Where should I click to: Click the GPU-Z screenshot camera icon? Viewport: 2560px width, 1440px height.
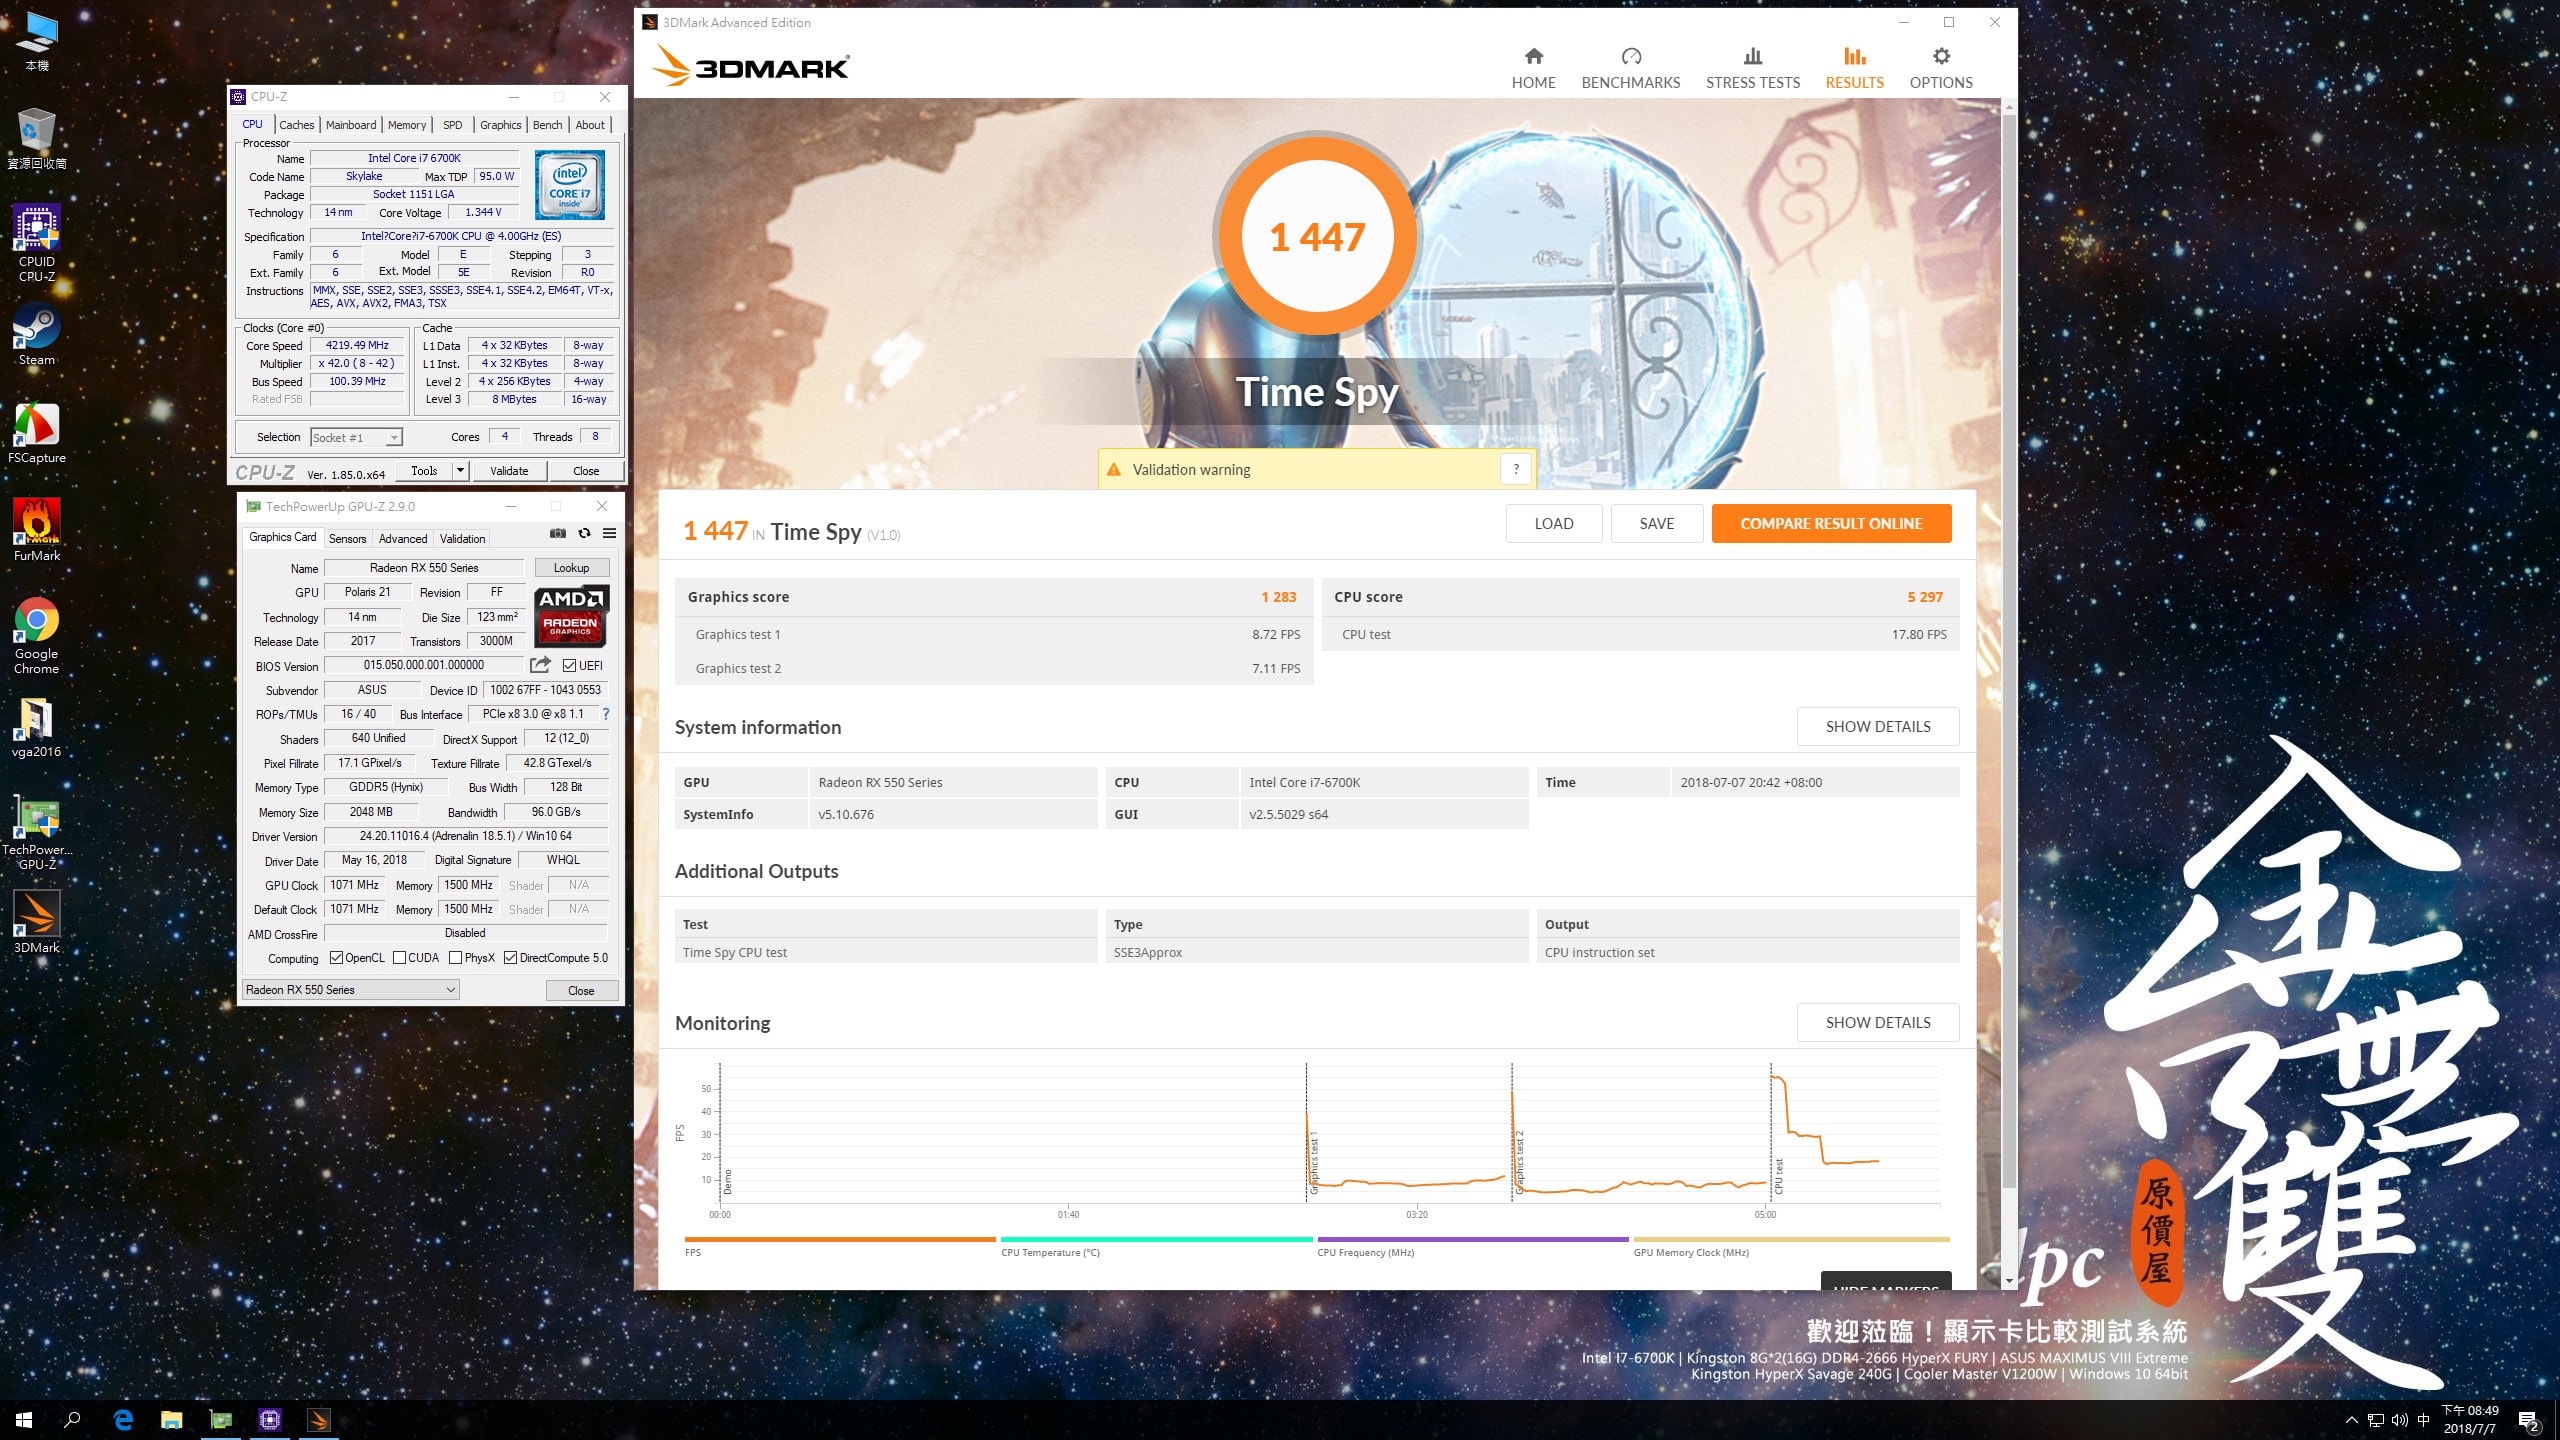click(558, 533)
